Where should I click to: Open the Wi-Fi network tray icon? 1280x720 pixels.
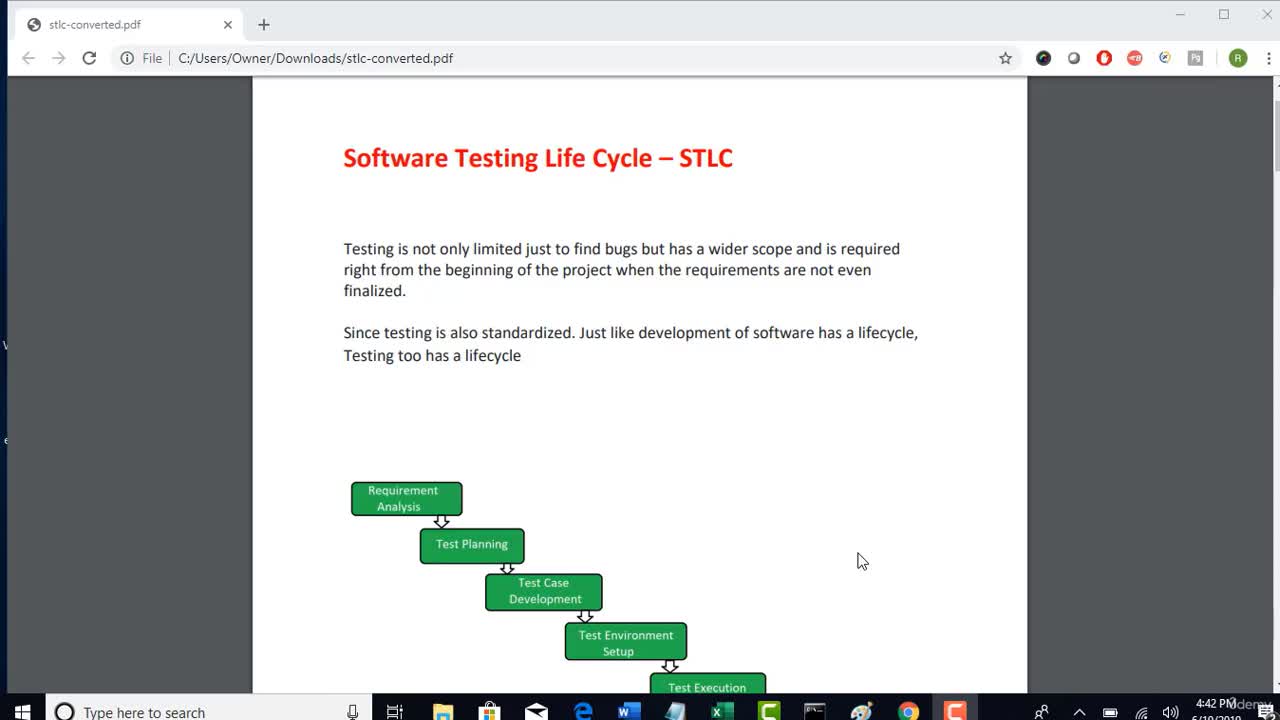(x=1141, y=712)
